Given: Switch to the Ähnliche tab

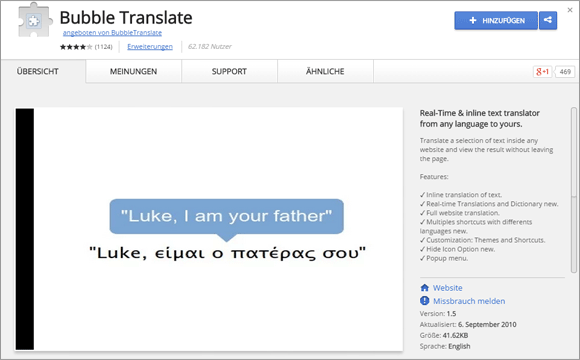Looking at the screenshot, I should (x=325, y=71).
